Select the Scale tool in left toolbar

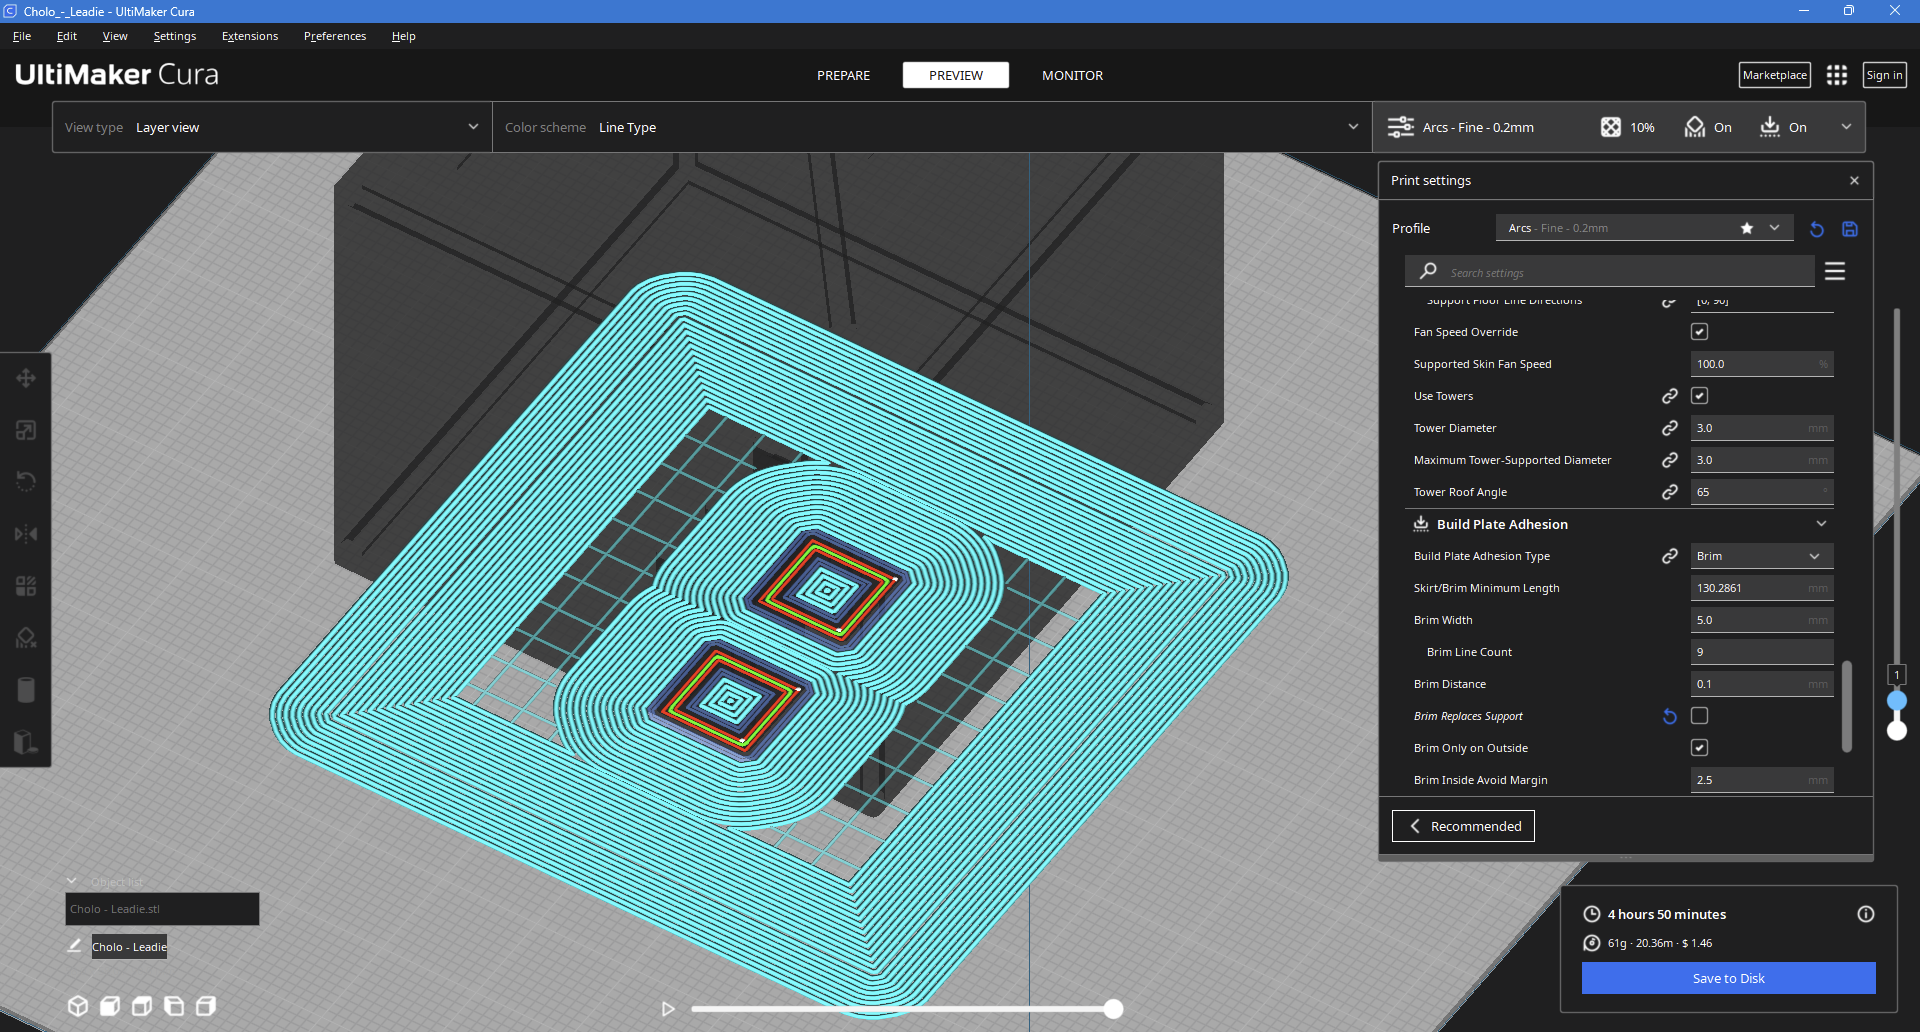26,430
